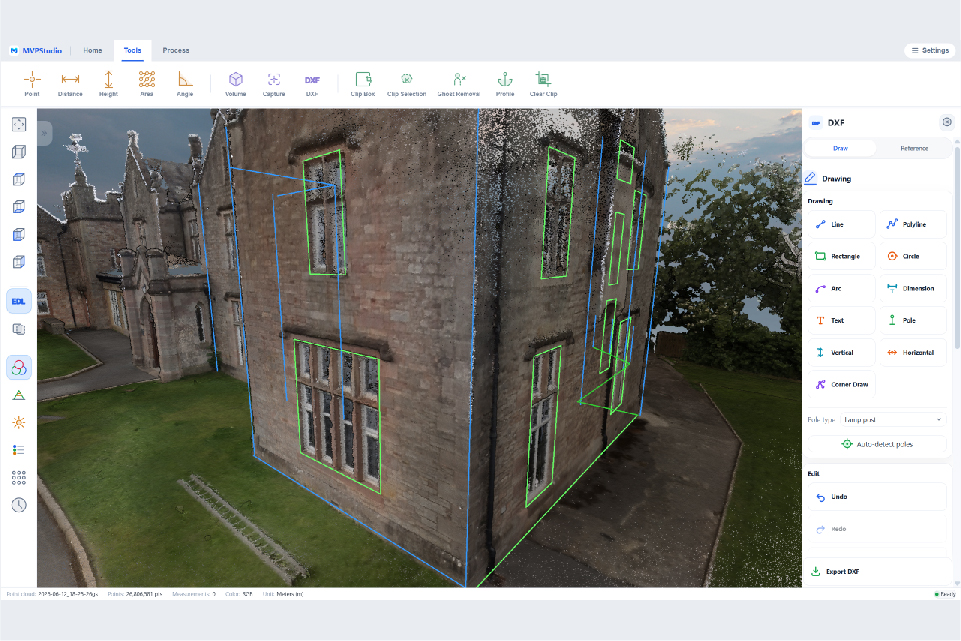Click the Clear Clip tool
Screen dimensions: 961x641
coord(543,84)
